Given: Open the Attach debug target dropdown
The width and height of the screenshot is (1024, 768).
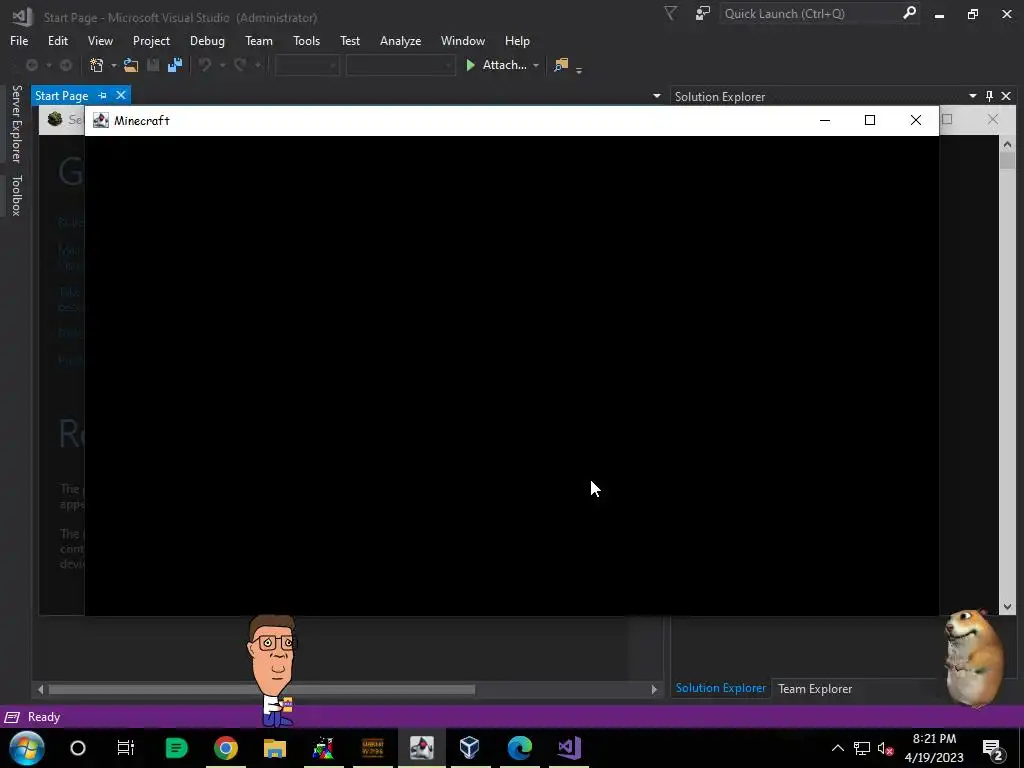Looking at the screenshot, I should [536, 65].
